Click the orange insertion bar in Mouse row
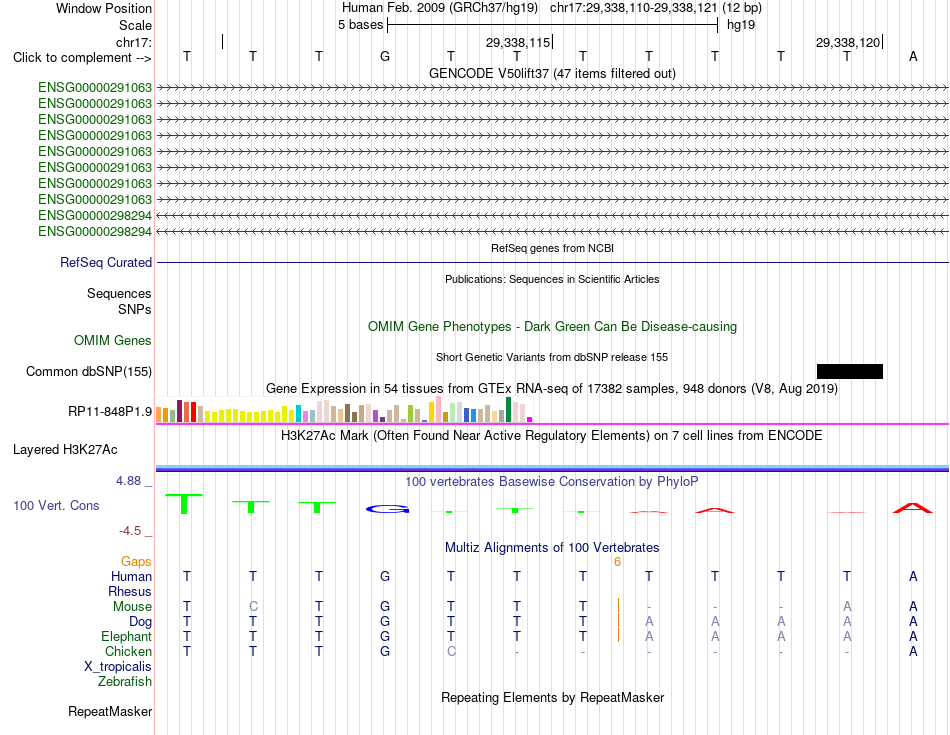The image size is (950, 735). coord(618,605)
